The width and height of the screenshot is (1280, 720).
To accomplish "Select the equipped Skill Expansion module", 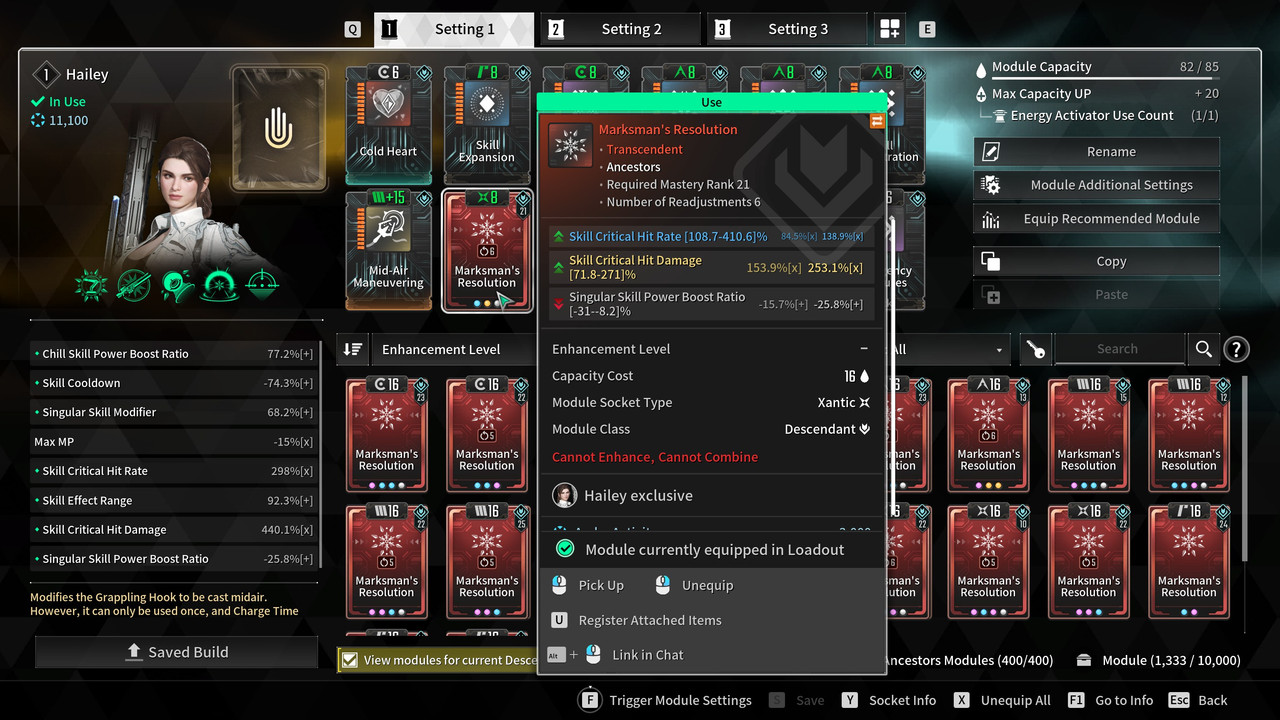I will 487,125.
